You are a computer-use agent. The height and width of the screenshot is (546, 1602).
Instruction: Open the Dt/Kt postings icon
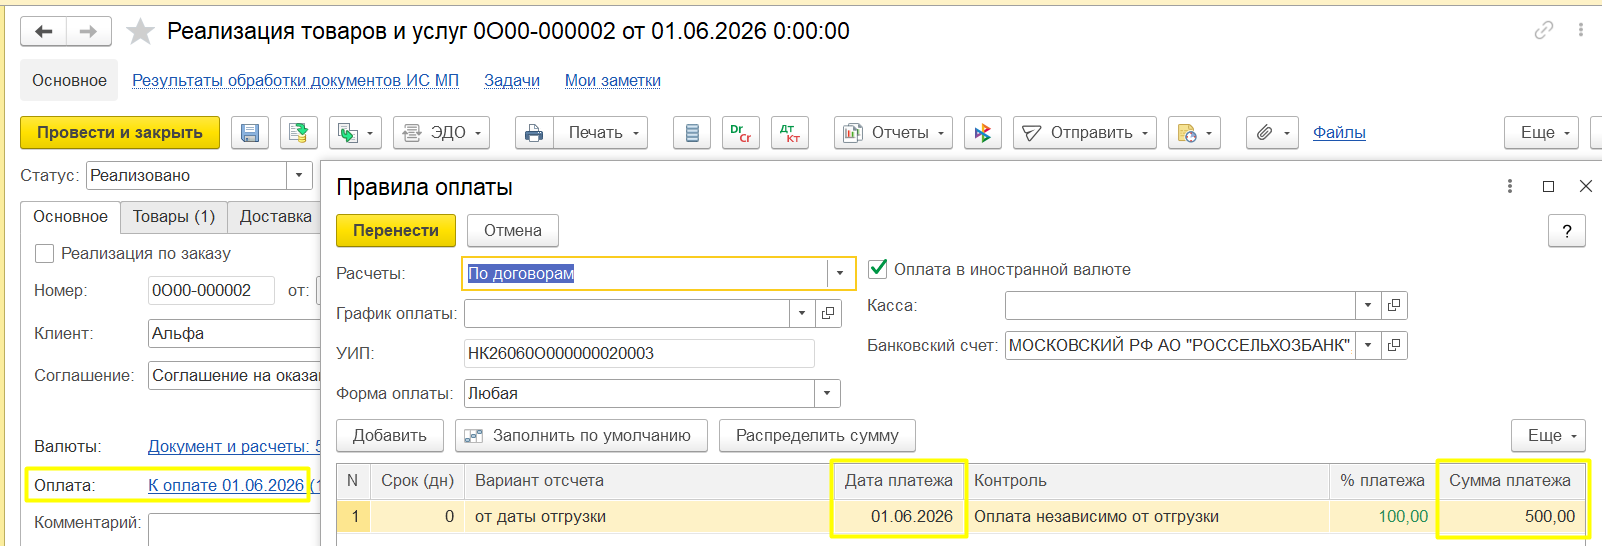point(790,133)
